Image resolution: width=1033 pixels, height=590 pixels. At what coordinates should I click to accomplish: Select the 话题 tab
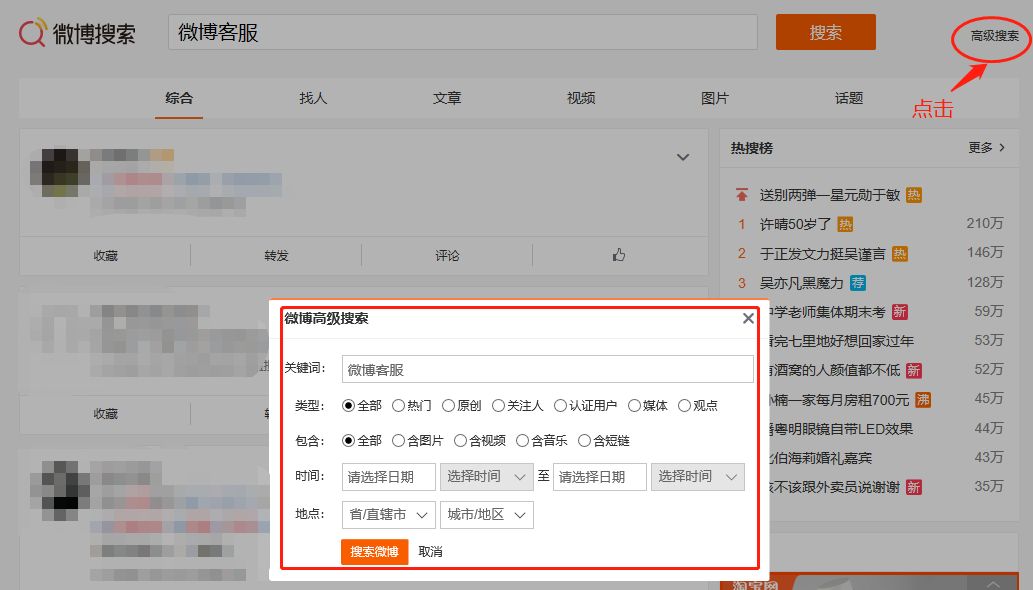coord(849,98)
